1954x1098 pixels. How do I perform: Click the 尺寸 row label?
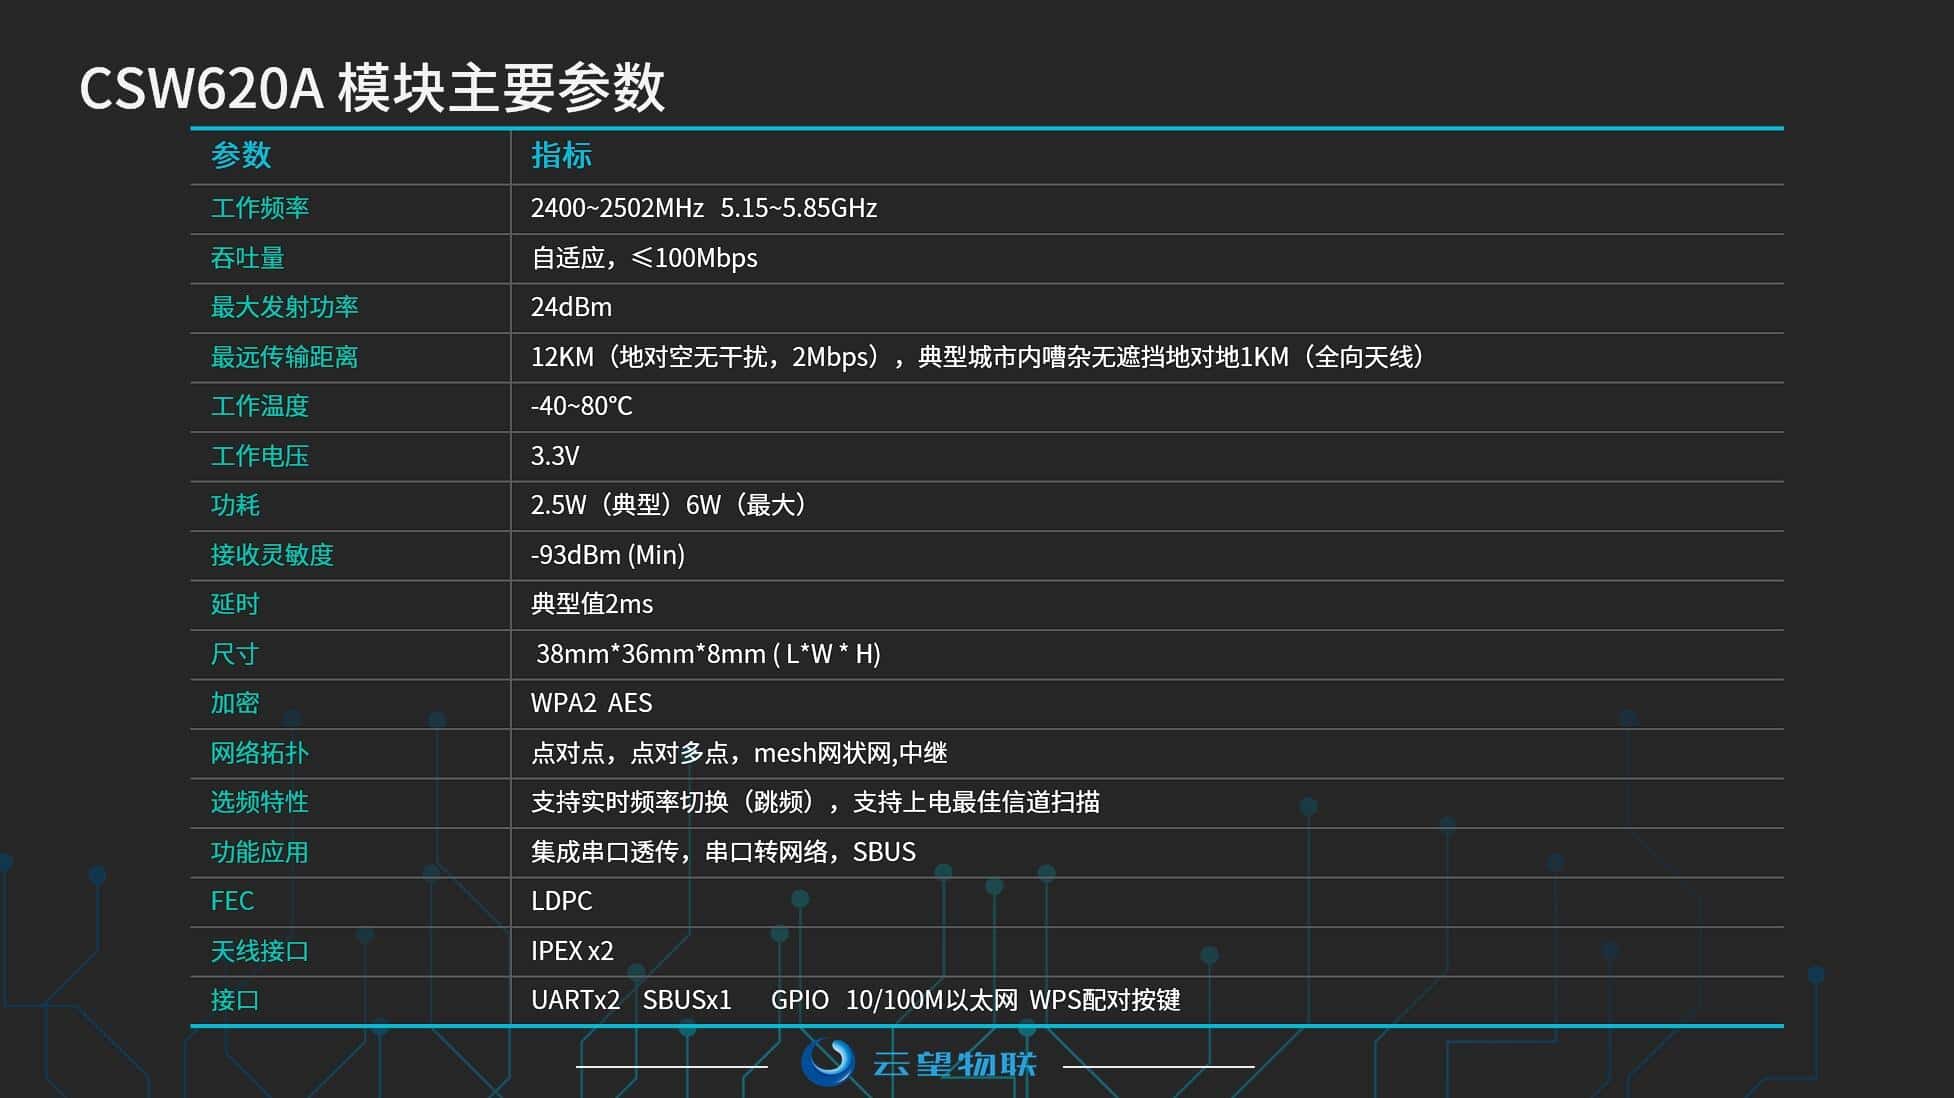[x=235, y=654]
